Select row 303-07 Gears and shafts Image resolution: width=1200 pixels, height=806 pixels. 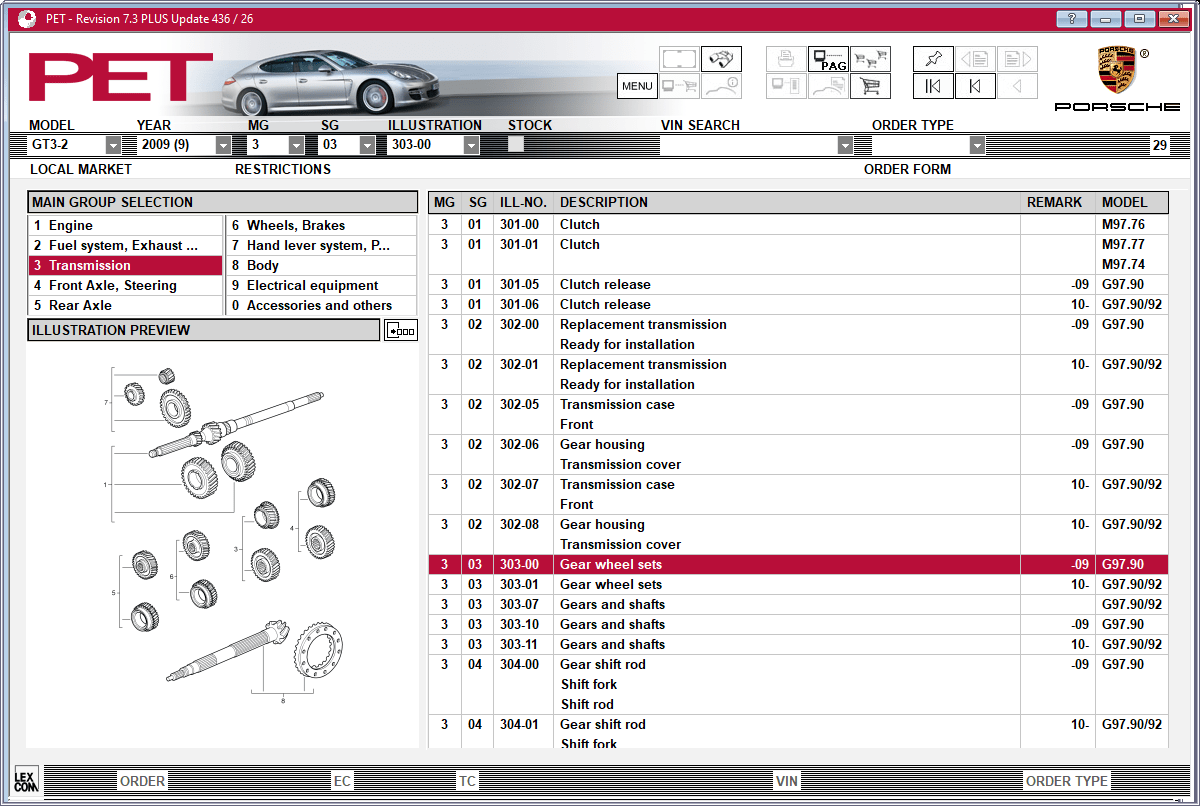798,605
